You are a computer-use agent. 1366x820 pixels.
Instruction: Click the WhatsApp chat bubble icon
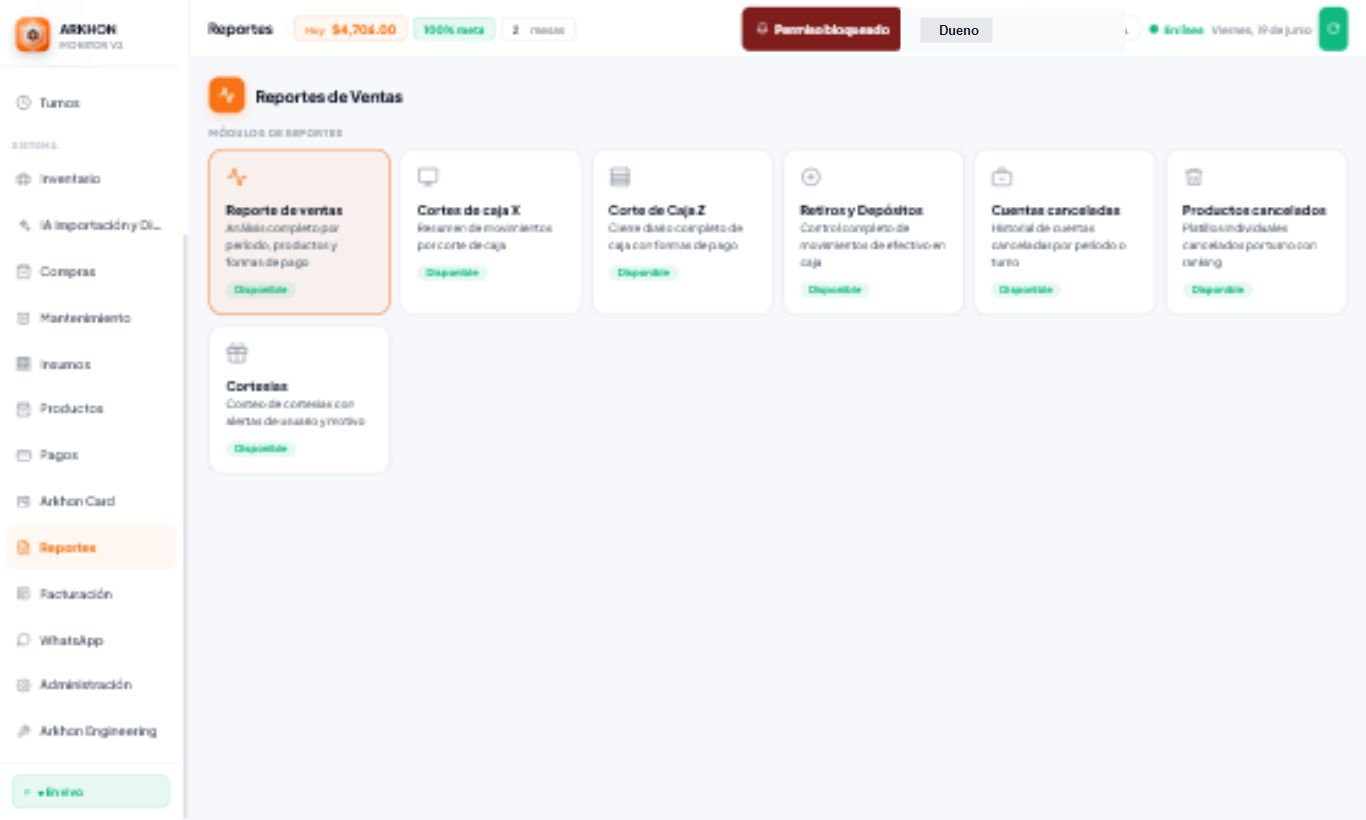pyautogui.click(x=24, y=640)
